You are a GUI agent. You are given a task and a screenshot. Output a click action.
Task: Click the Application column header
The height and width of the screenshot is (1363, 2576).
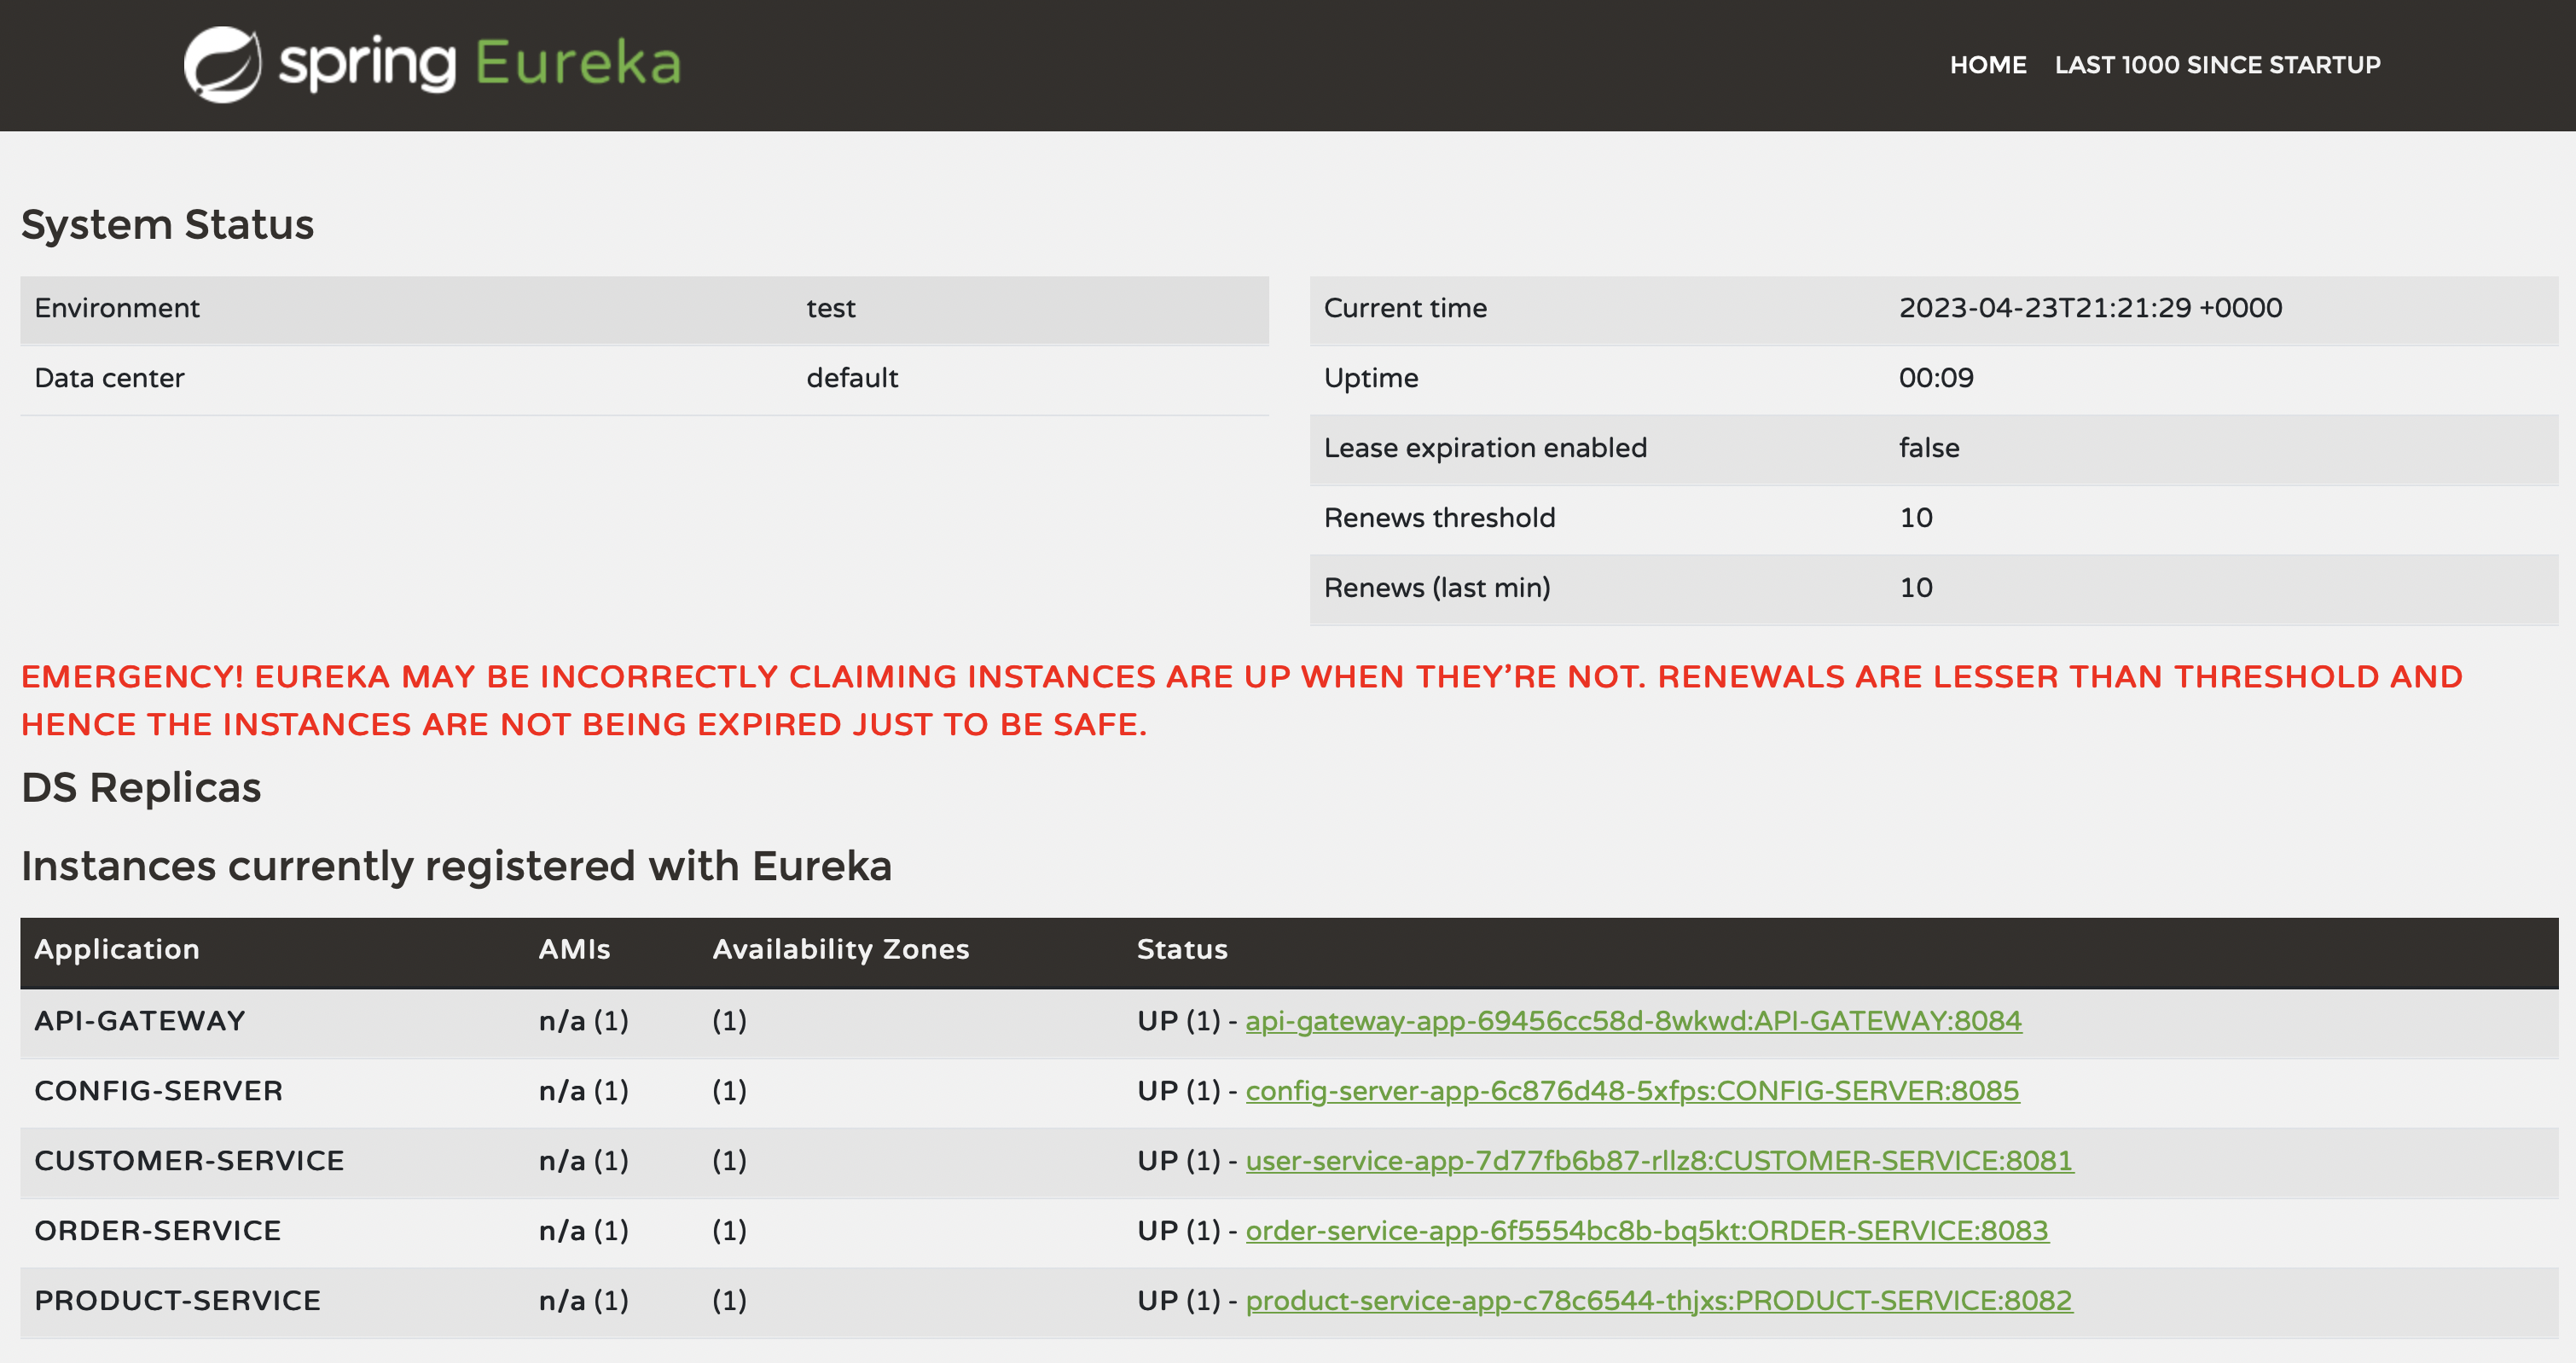(117, 949)
